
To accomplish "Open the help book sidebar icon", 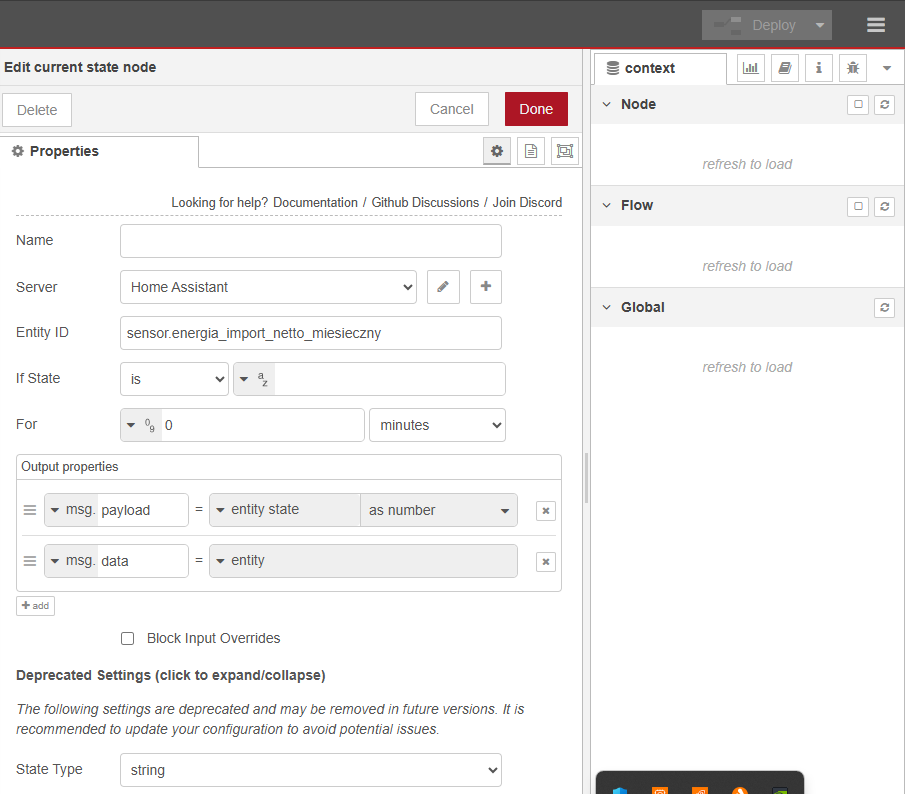I will [785, 68].
